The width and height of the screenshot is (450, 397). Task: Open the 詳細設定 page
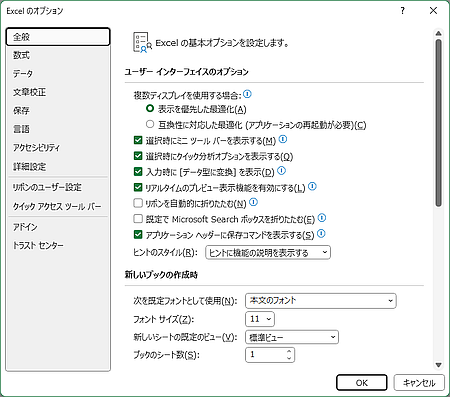58,166
